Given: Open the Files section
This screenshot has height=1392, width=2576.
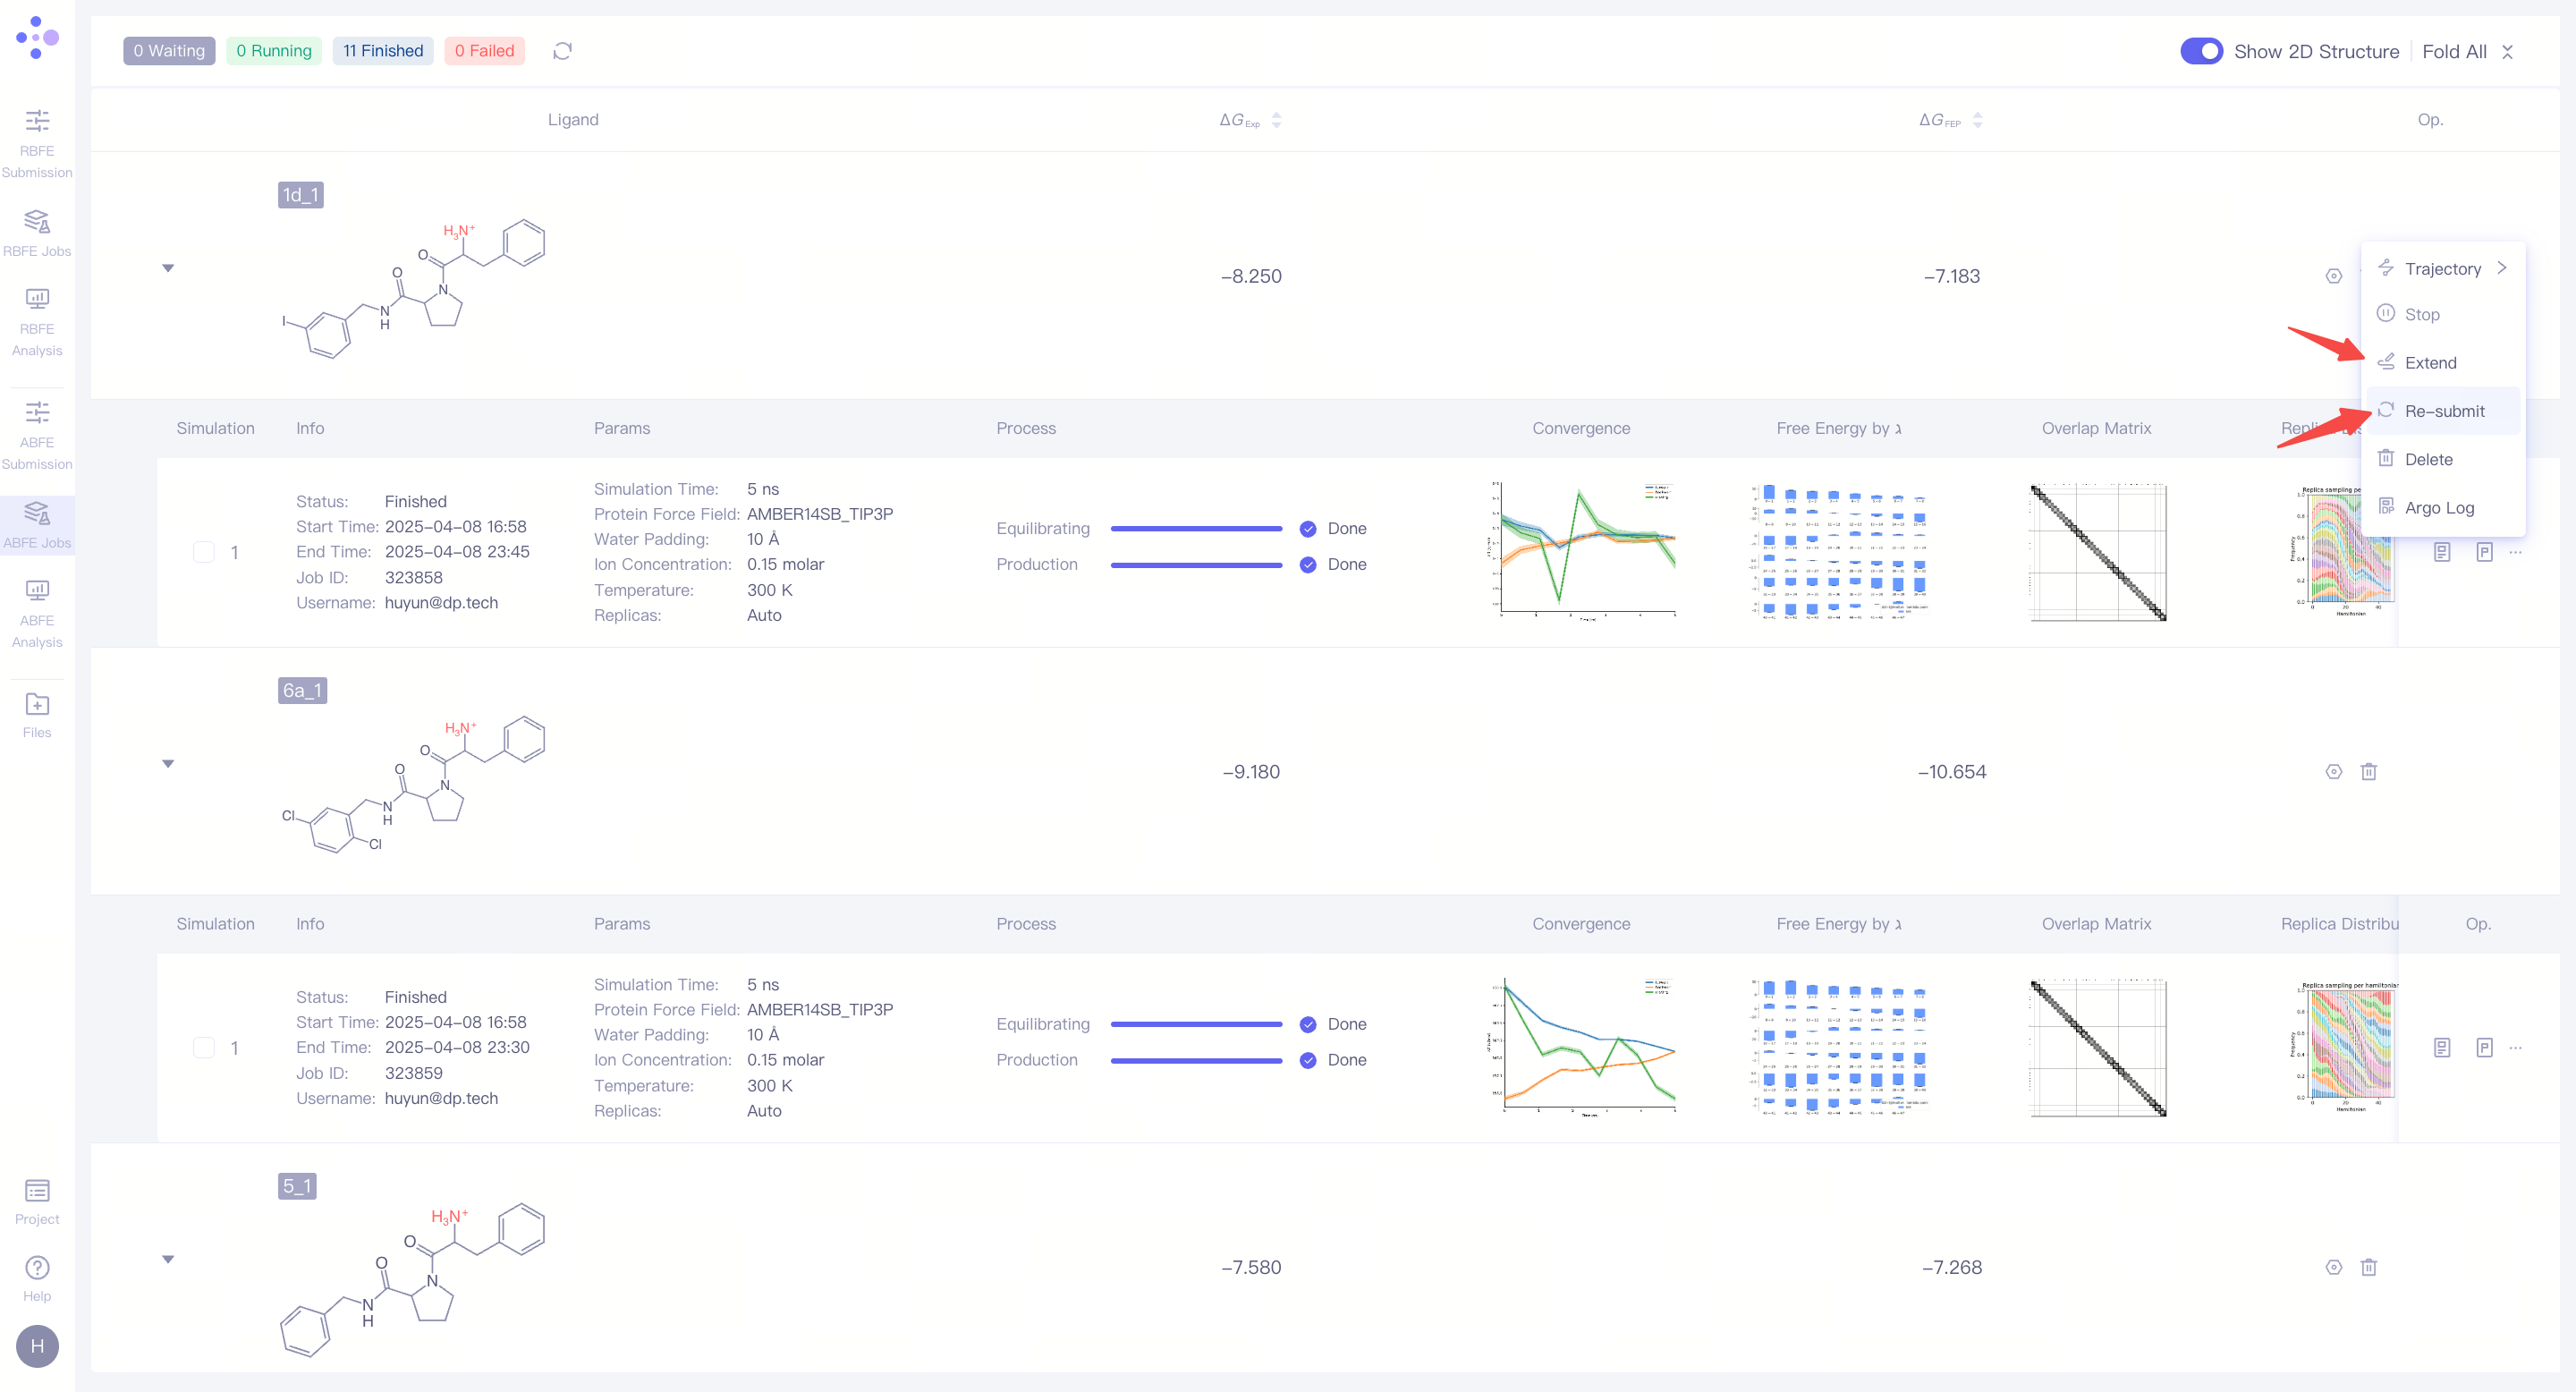Looking at the screenshot, I should (37, 714).
